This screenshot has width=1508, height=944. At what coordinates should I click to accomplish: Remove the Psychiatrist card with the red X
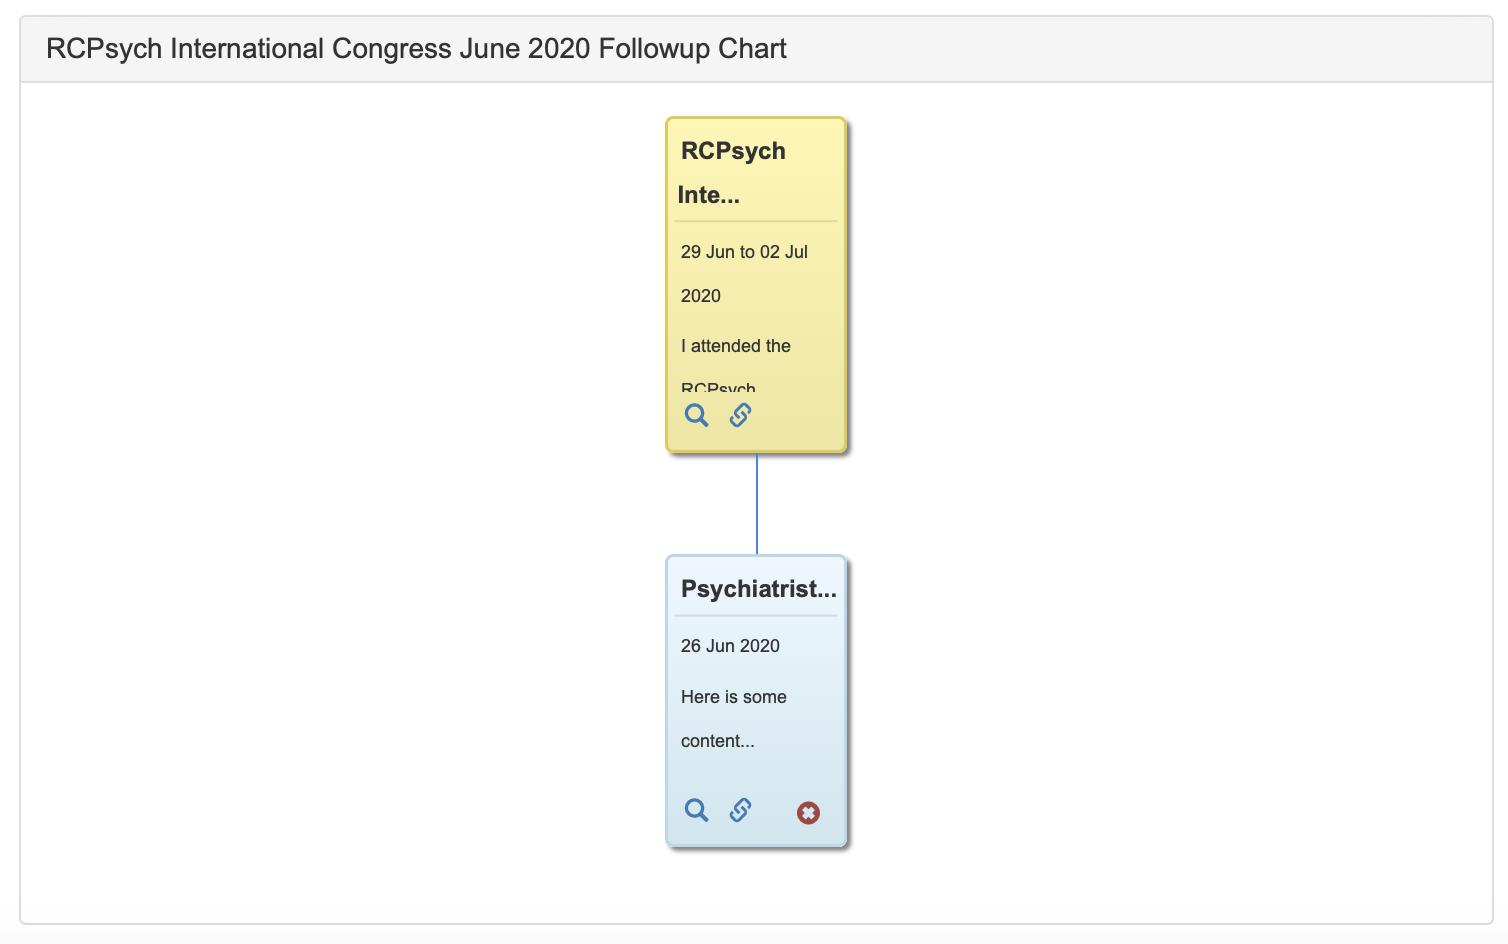pyautogui.click(x=808, y=813)
